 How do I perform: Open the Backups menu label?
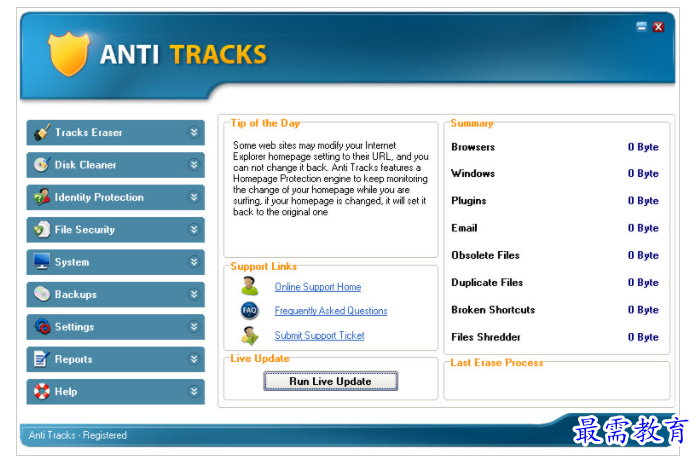pyautogui.click(x=76, y=294)
